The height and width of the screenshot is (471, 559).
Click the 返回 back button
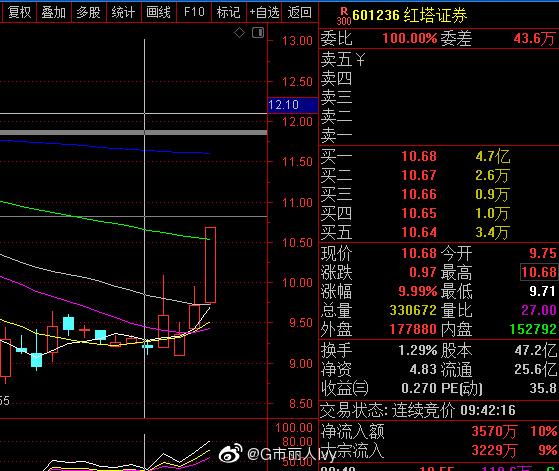(x=299, y=12)
